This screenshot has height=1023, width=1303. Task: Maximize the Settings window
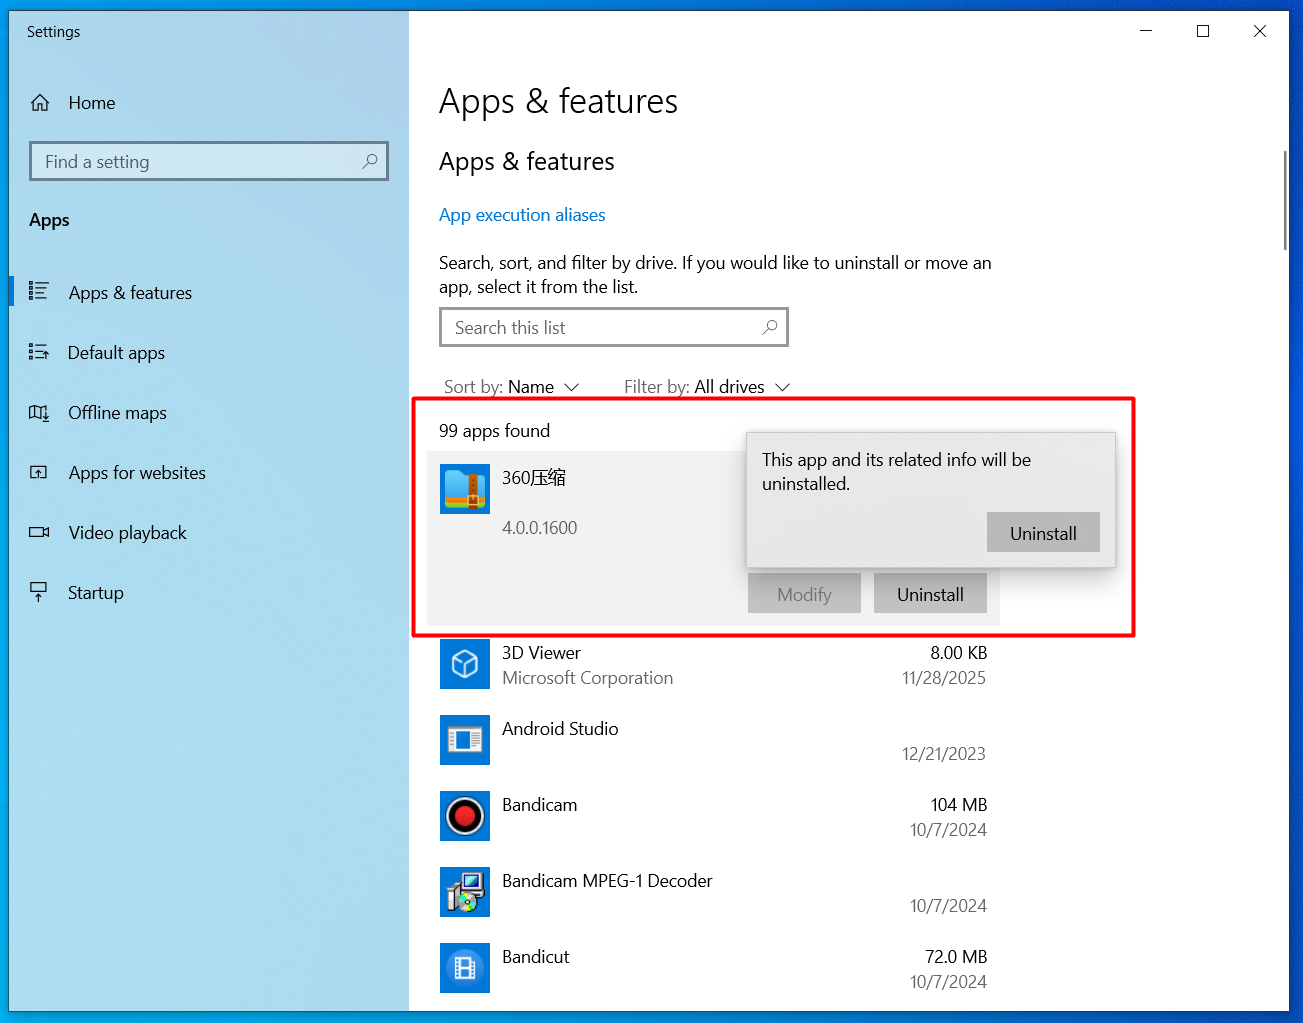click(1203, 31)
